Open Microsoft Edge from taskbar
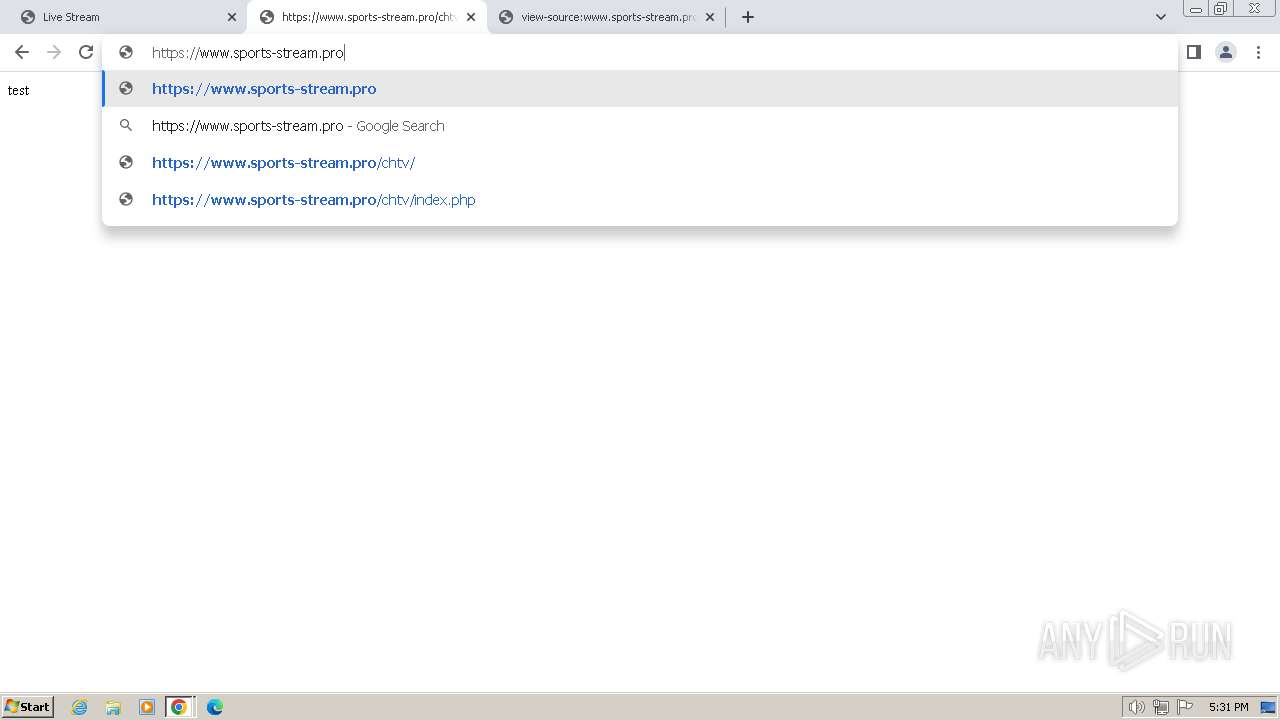This screenshot has height=720, width=1280. pyautogui.click(x=215, y=707)
